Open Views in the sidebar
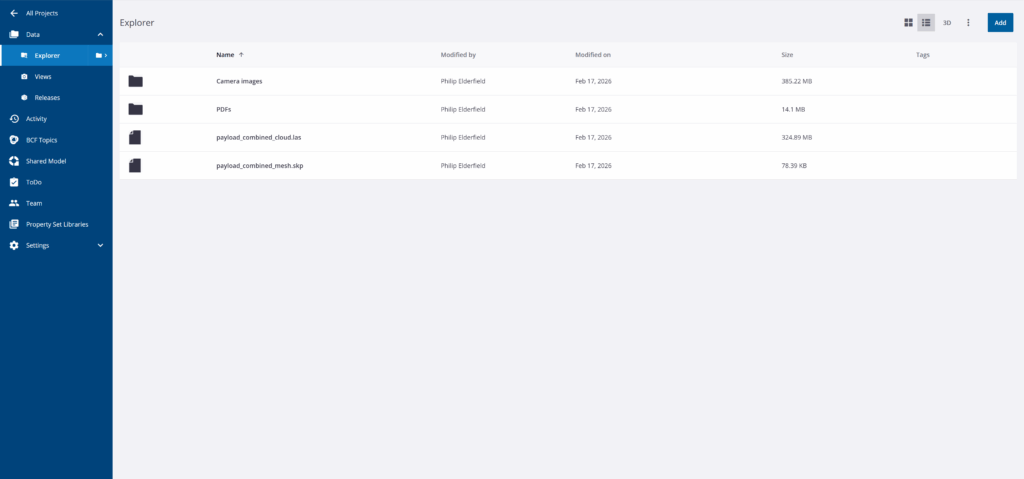The width and height of the screenshot is (1024, 479). [43, 76]
